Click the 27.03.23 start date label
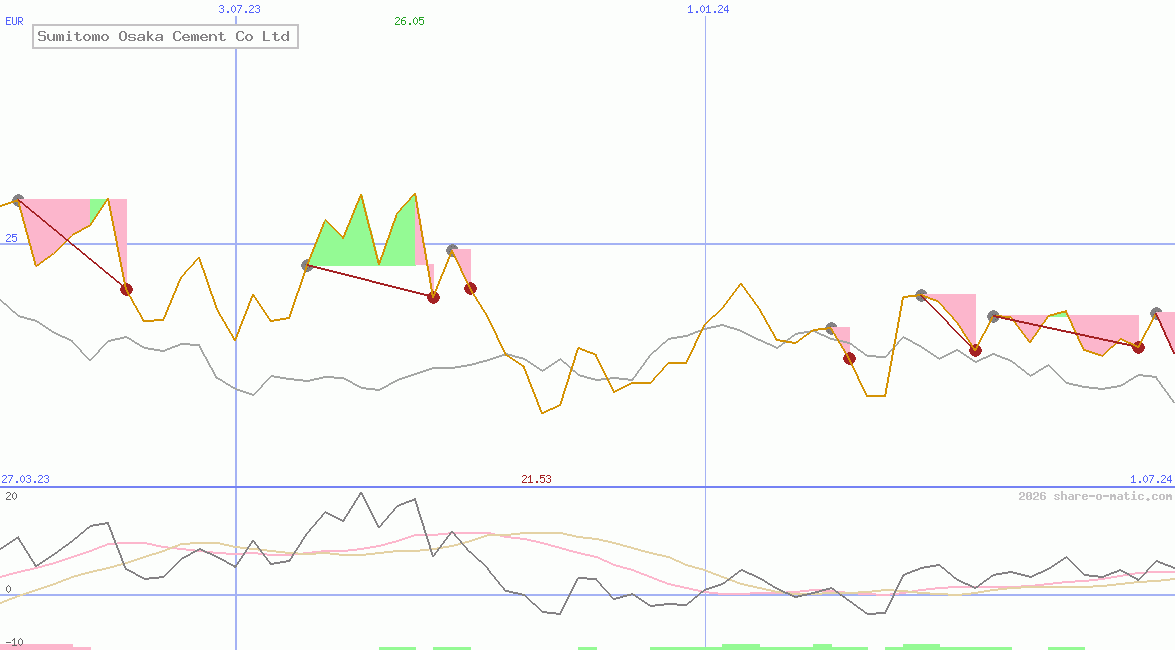 tap(25, 479)
